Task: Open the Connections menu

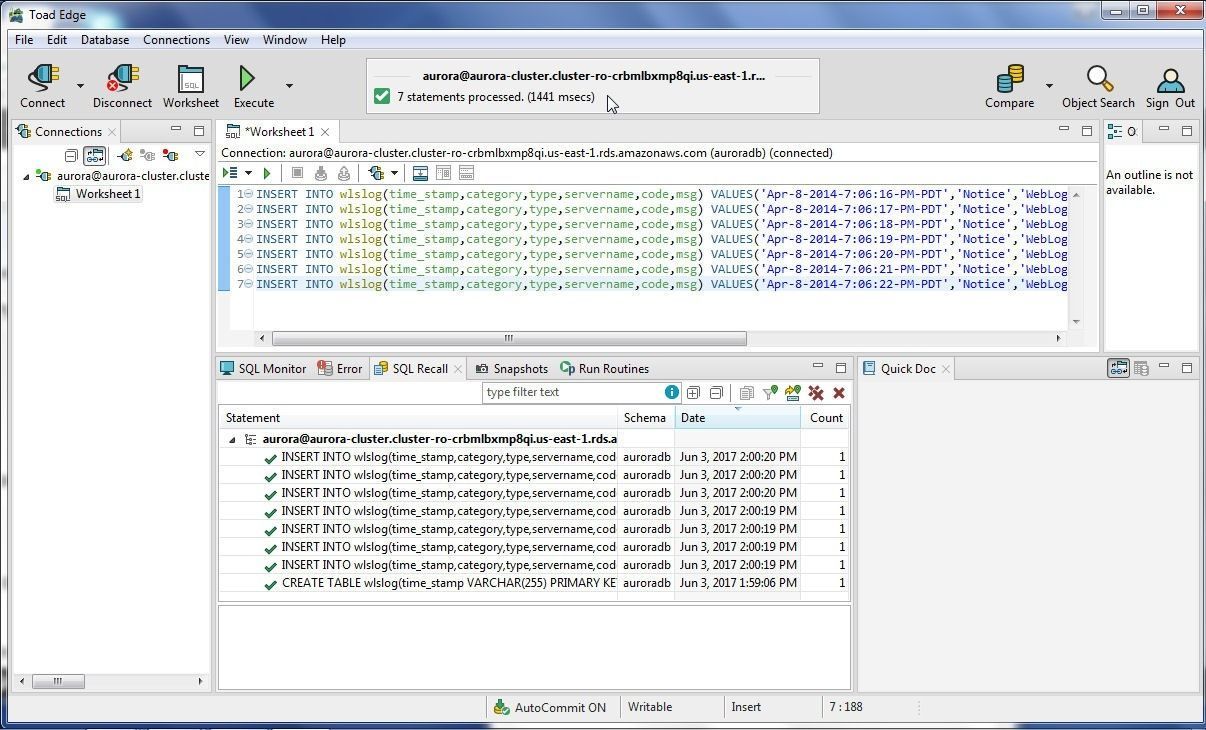Action: [176, 40]
